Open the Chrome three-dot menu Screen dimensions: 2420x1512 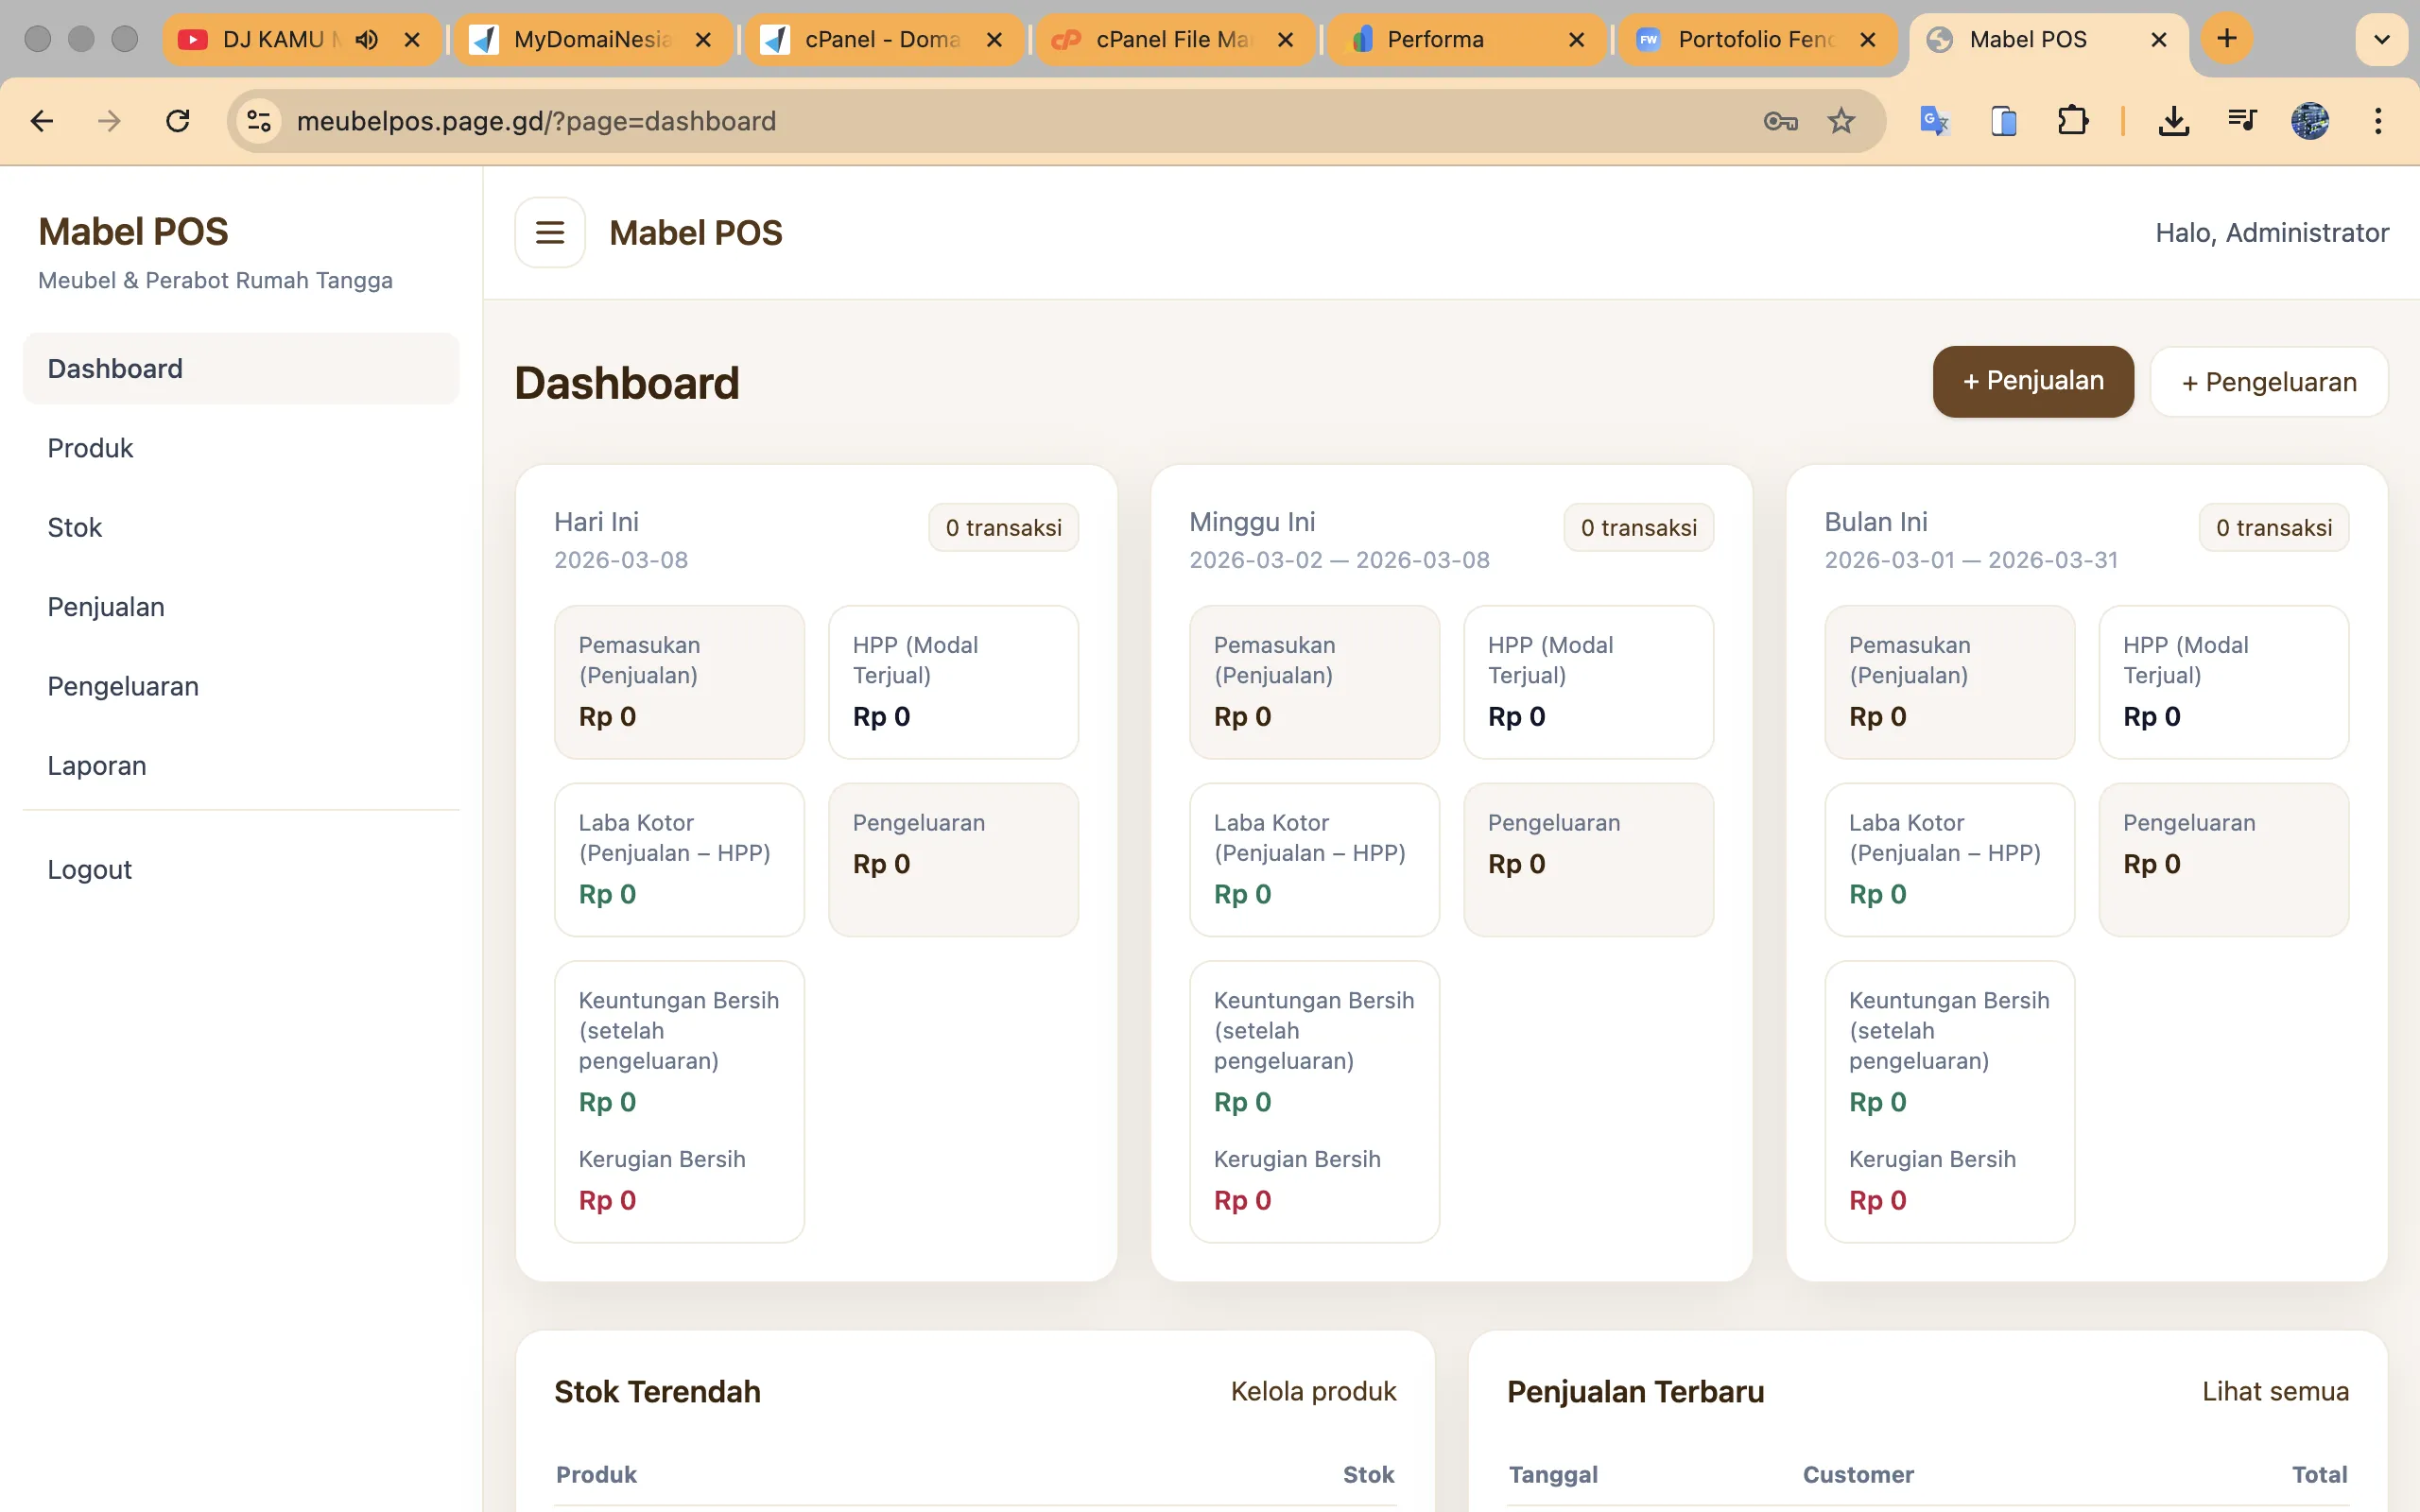2378,121
